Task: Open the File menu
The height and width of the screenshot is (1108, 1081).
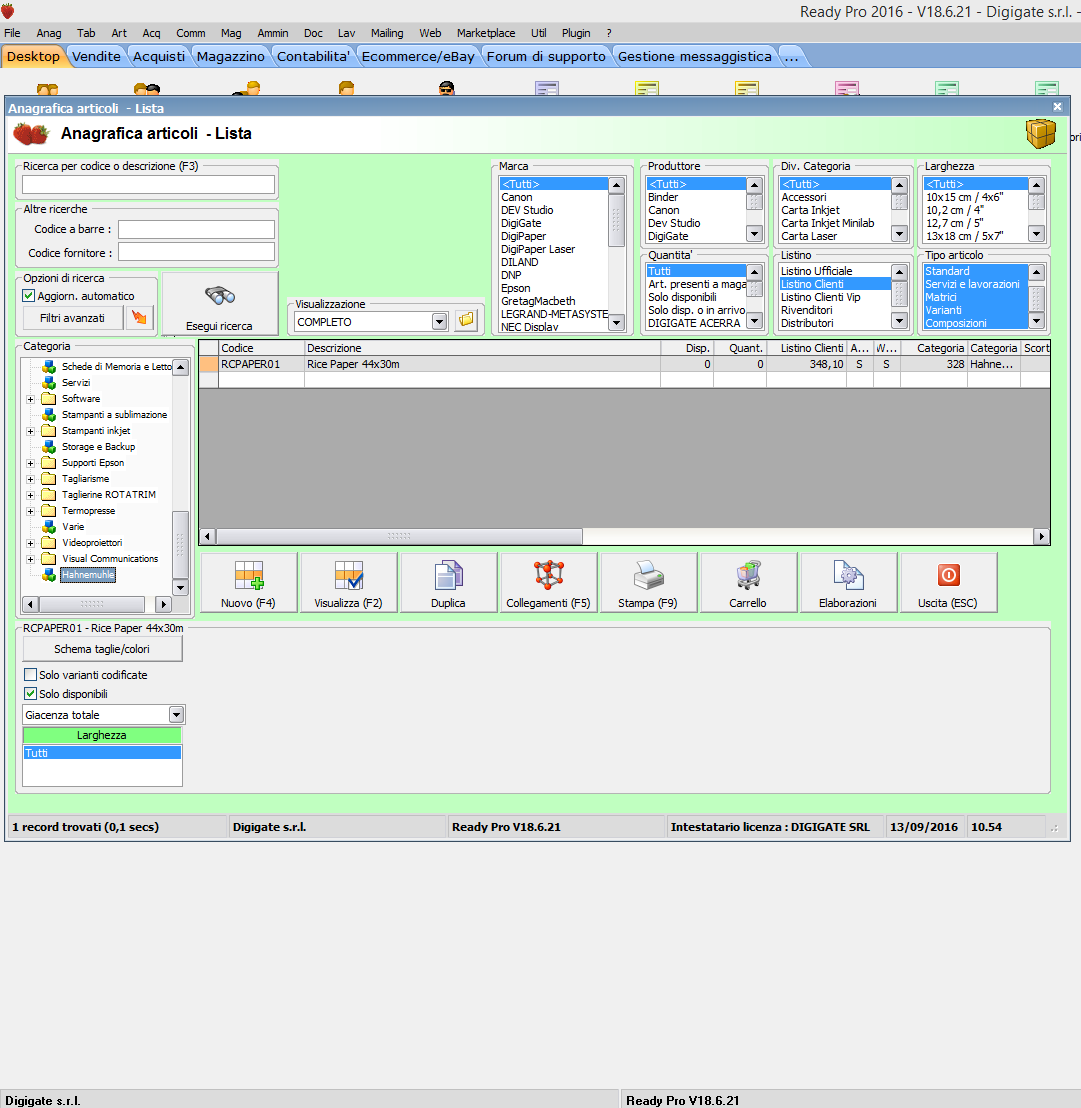Action: point(12,33)
